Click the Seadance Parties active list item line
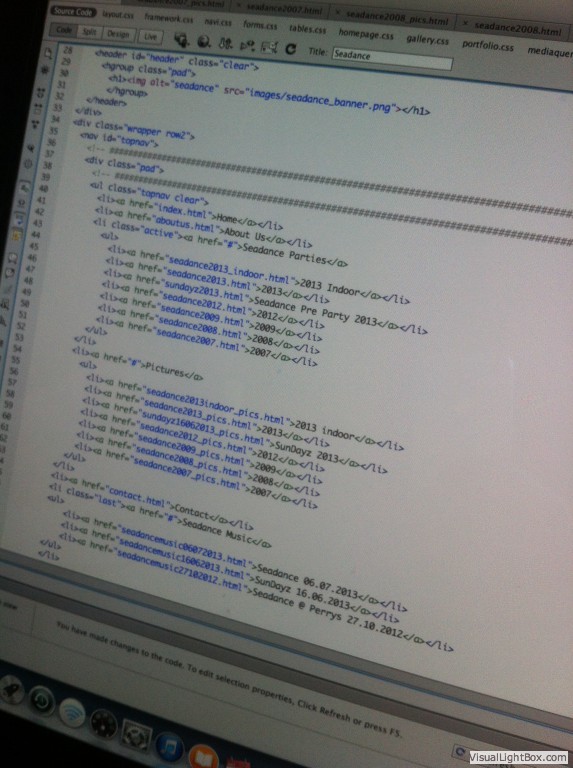 tap(220, 241)
